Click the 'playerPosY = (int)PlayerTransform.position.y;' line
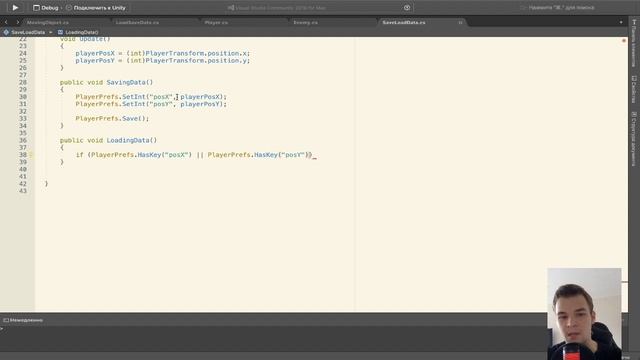This screenshot has height=360, width=640. (162, 61)
